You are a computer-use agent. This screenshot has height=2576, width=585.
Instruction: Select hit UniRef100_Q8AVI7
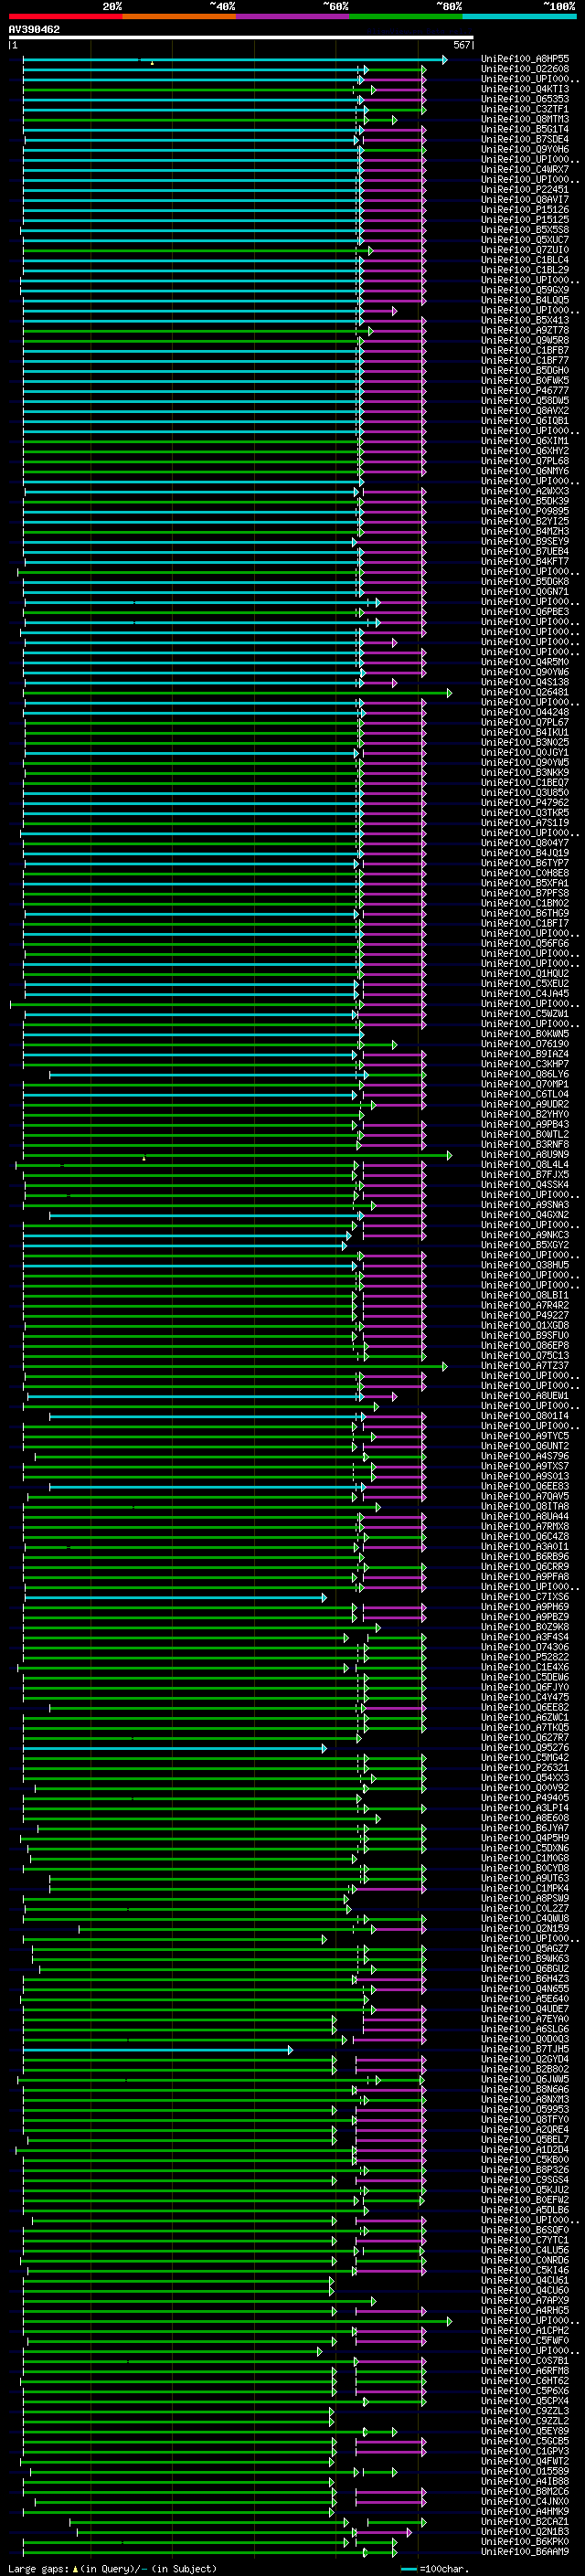[525, 199]
